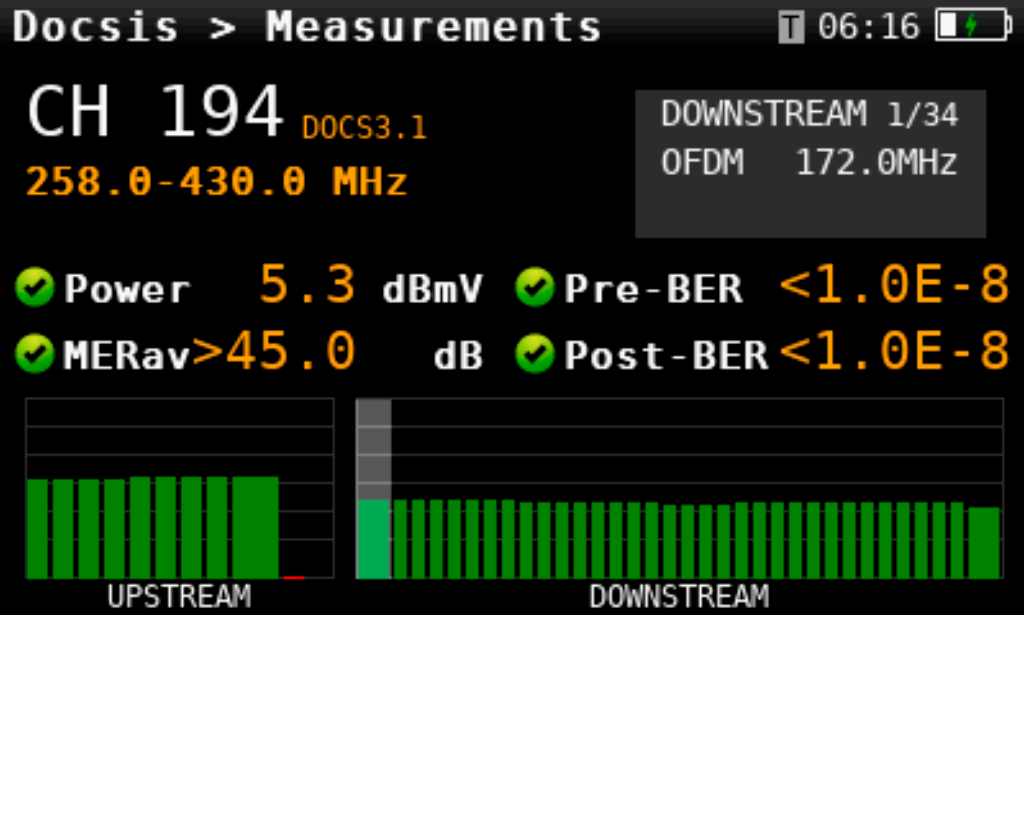
Task: Select the last downstream channel bar
Action: (984, 542)
